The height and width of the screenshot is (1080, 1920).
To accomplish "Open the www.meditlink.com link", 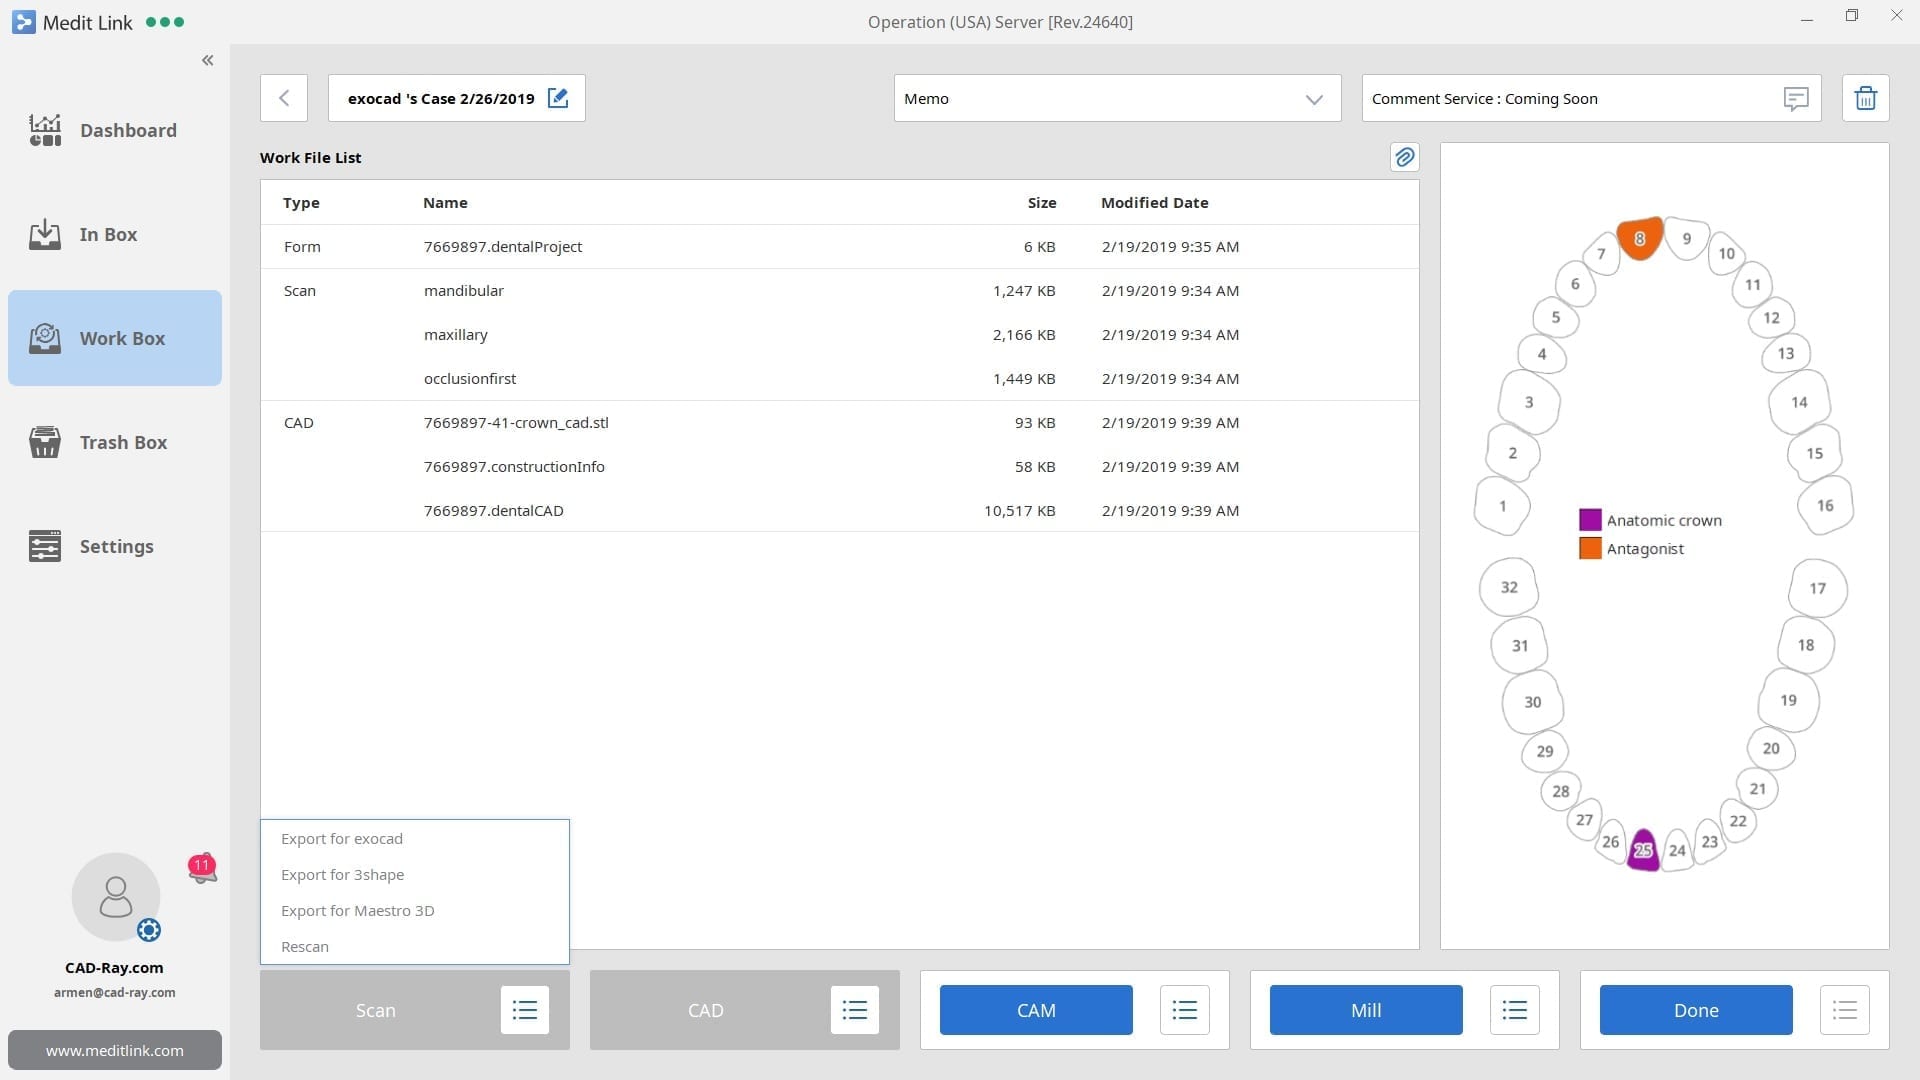I will pos(115,1050).
